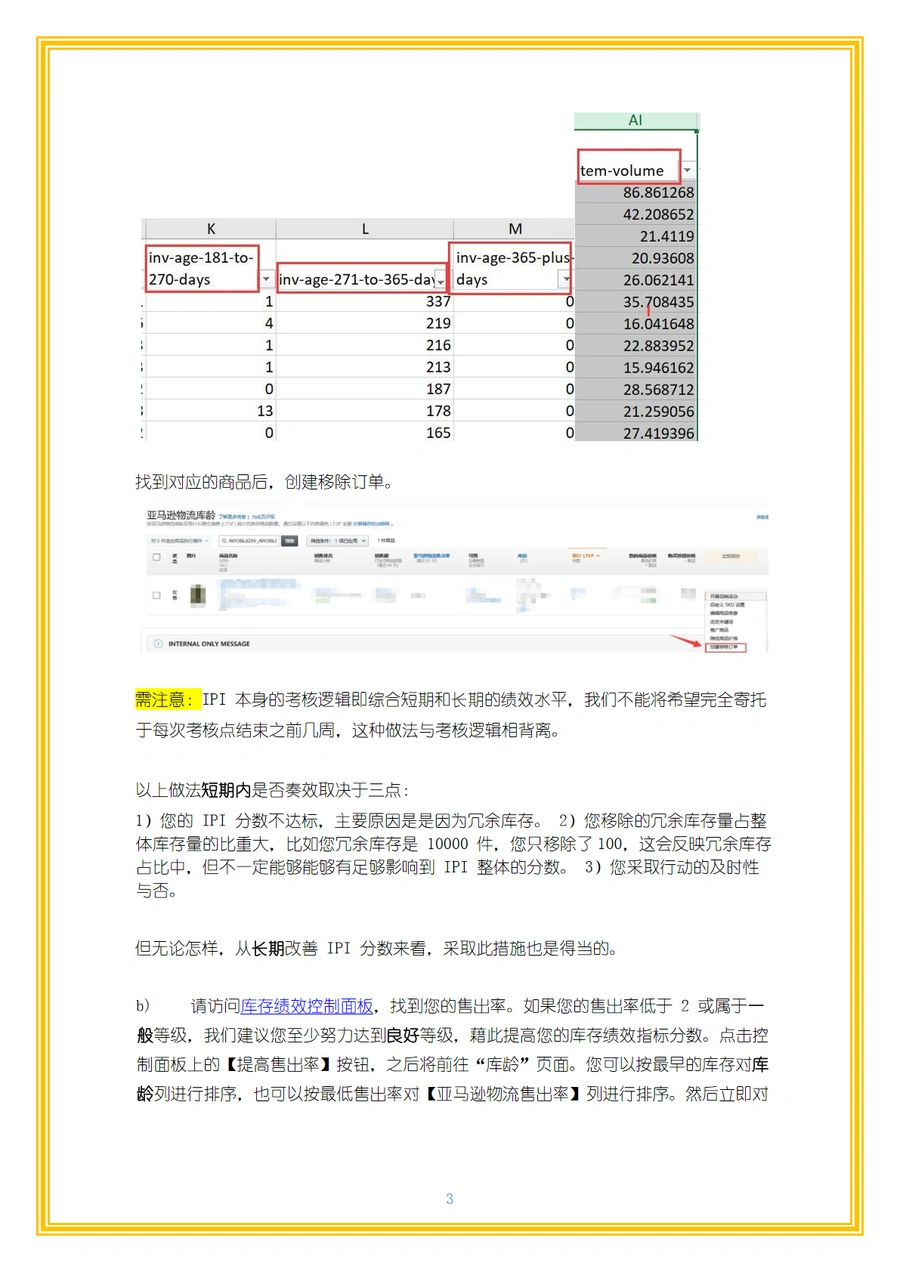Open the bulk action dropdown for selected products
This screenshot has height=1272, width=900.
(180, 540)
